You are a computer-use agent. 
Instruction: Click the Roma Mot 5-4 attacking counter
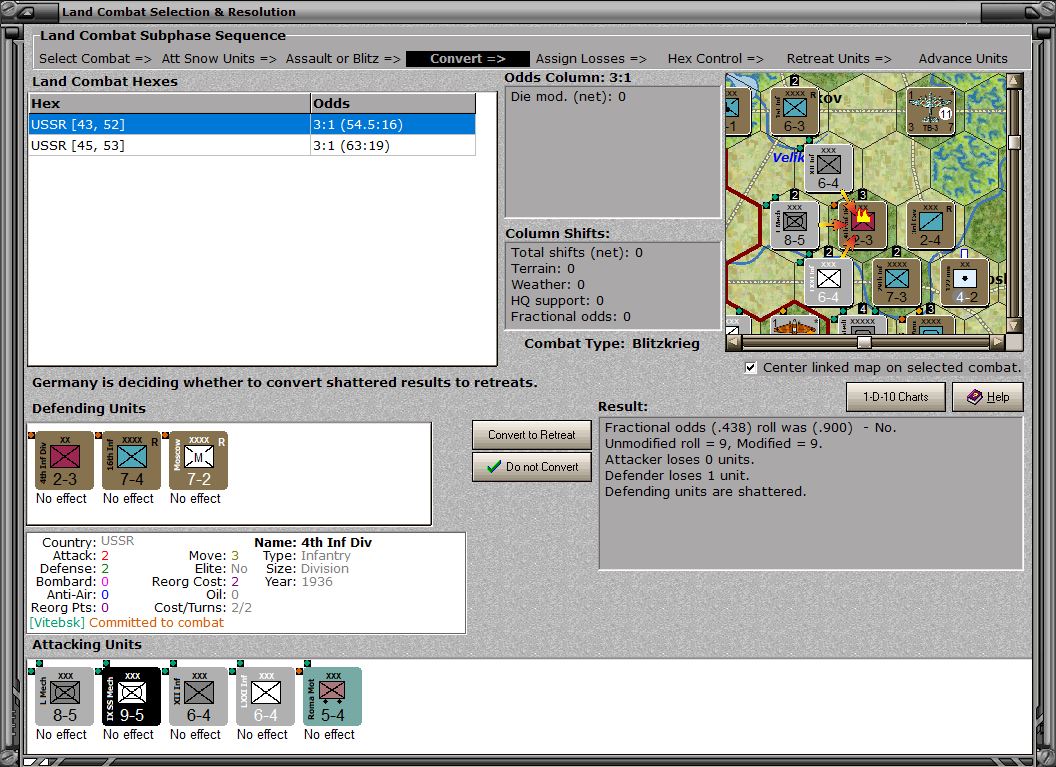(x=329, y=696)
